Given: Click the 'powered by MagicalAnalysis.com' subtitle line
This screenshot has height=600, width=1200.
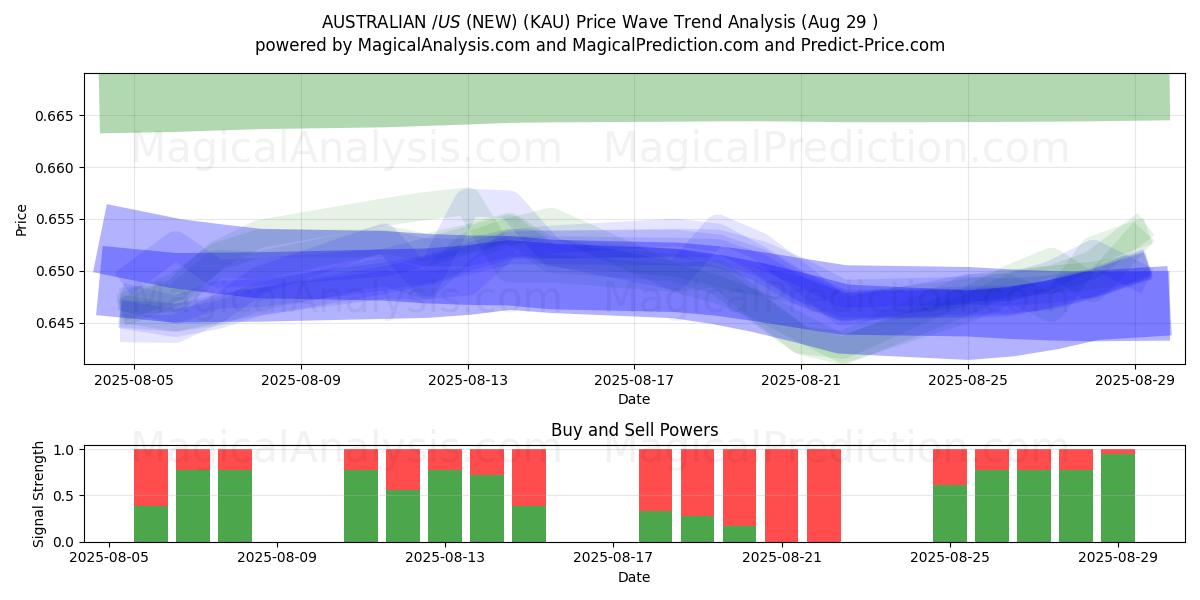Looking at the screenshot, I should coord(600,45).
